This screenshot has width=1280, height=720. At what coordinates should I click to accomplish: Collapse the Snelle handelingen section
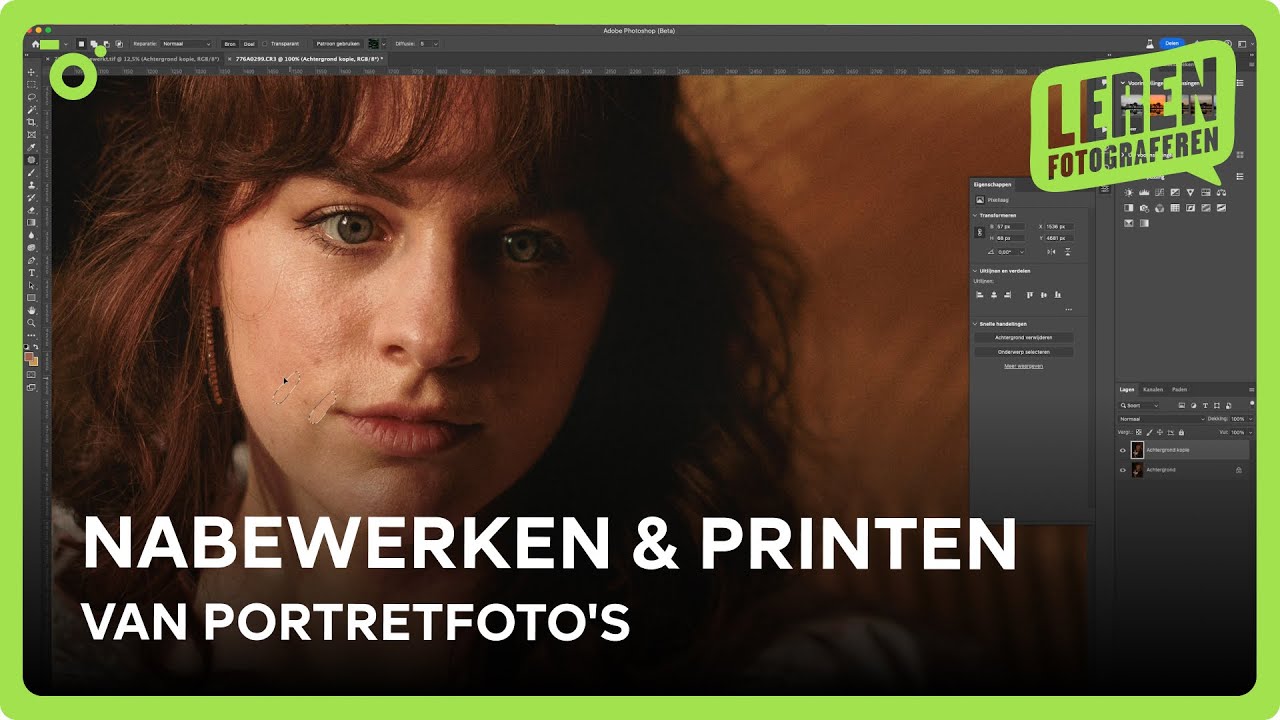pos(975,324)
